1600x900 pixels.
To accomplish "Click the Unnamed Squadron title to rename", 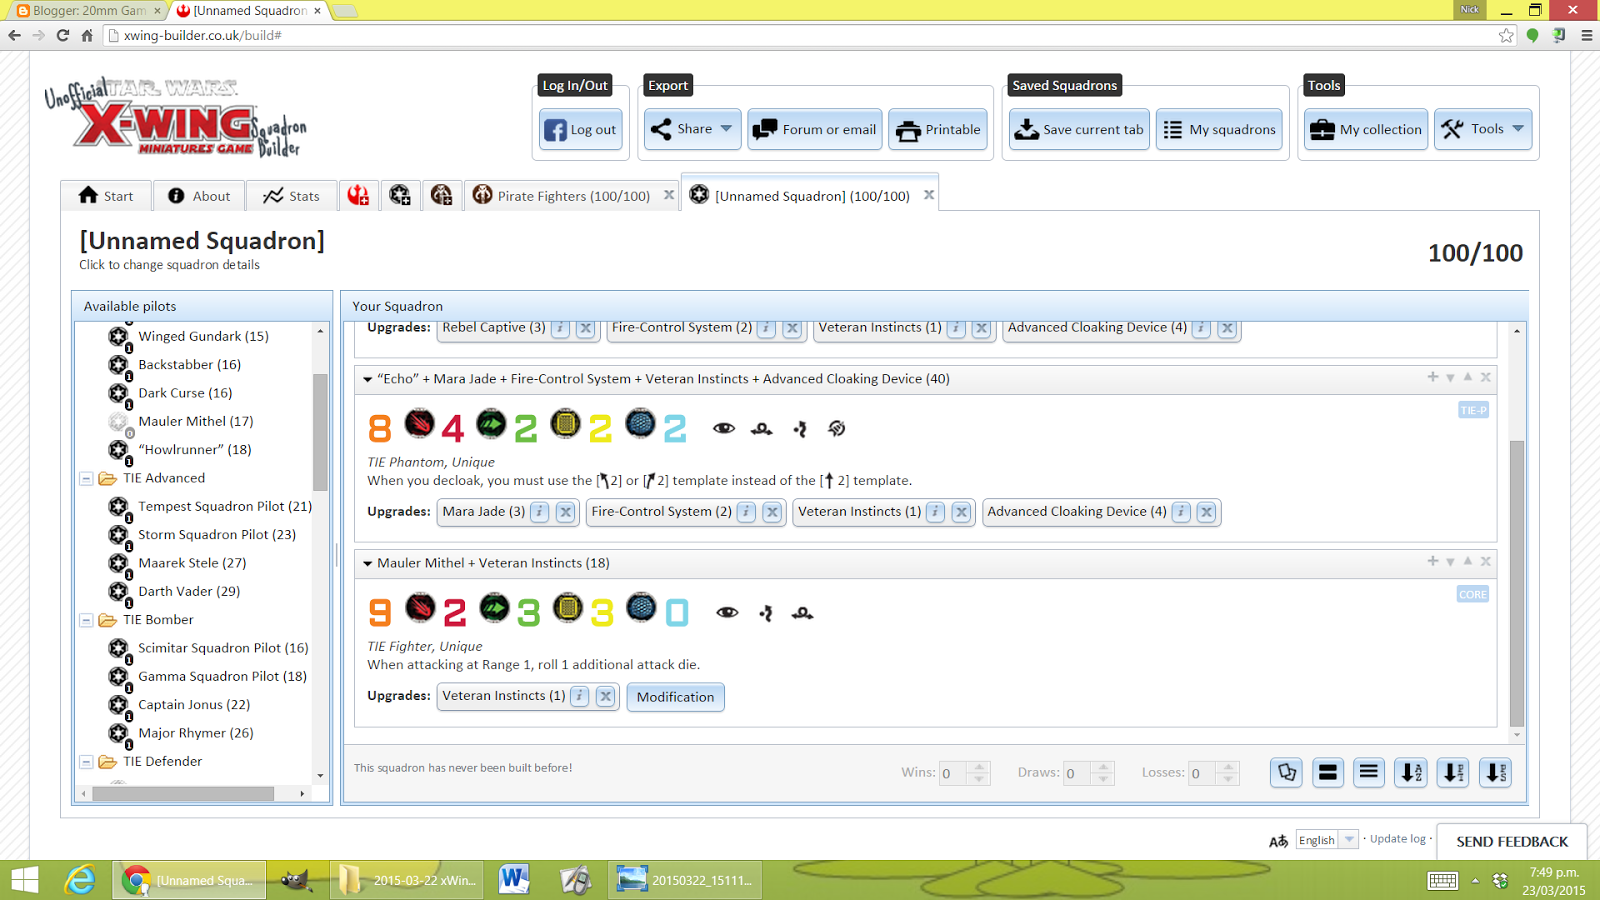I will (x=202, y=241).
